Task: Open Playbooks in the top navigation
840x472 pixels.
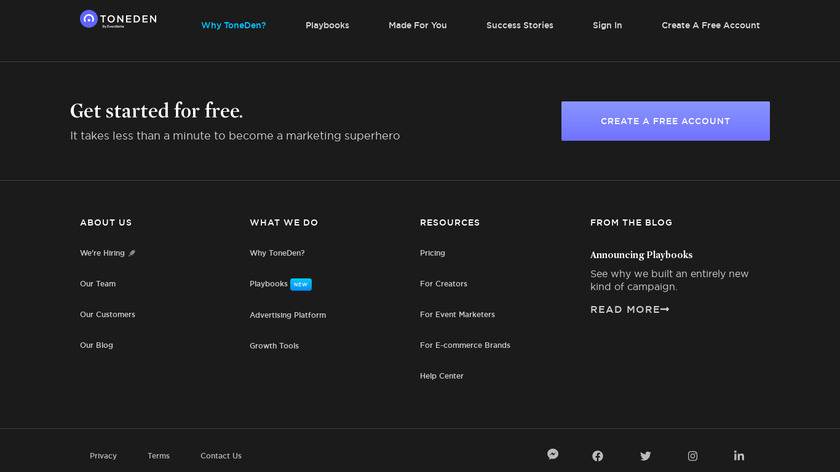Action: 327,25
